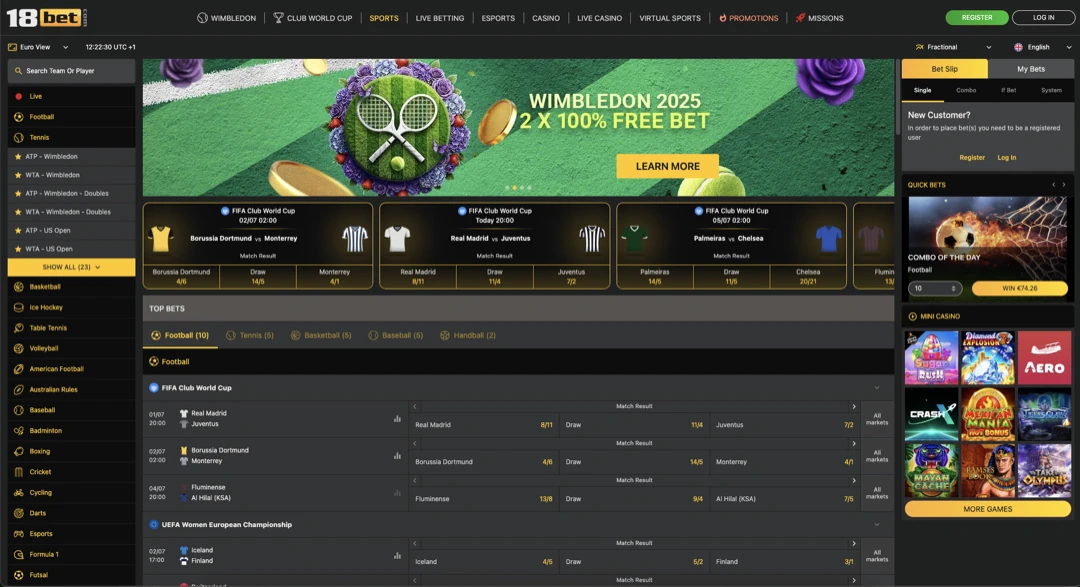Select Futsal in sidebar
This screenshot has height=587, width=1080.
71,575
